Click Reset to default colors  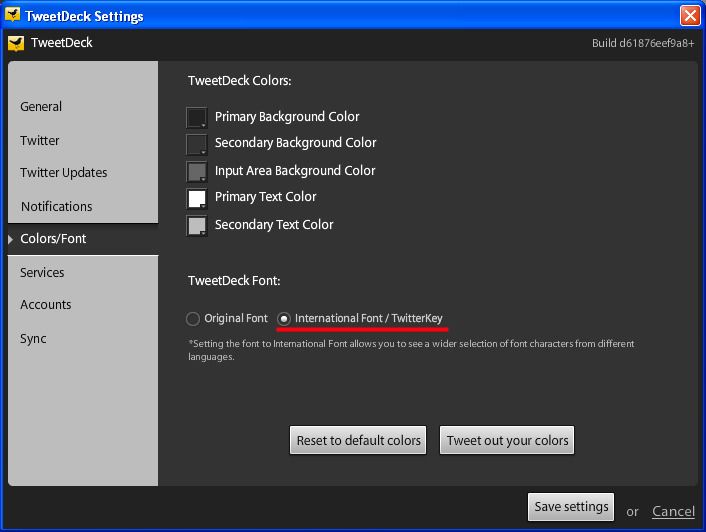358,440
